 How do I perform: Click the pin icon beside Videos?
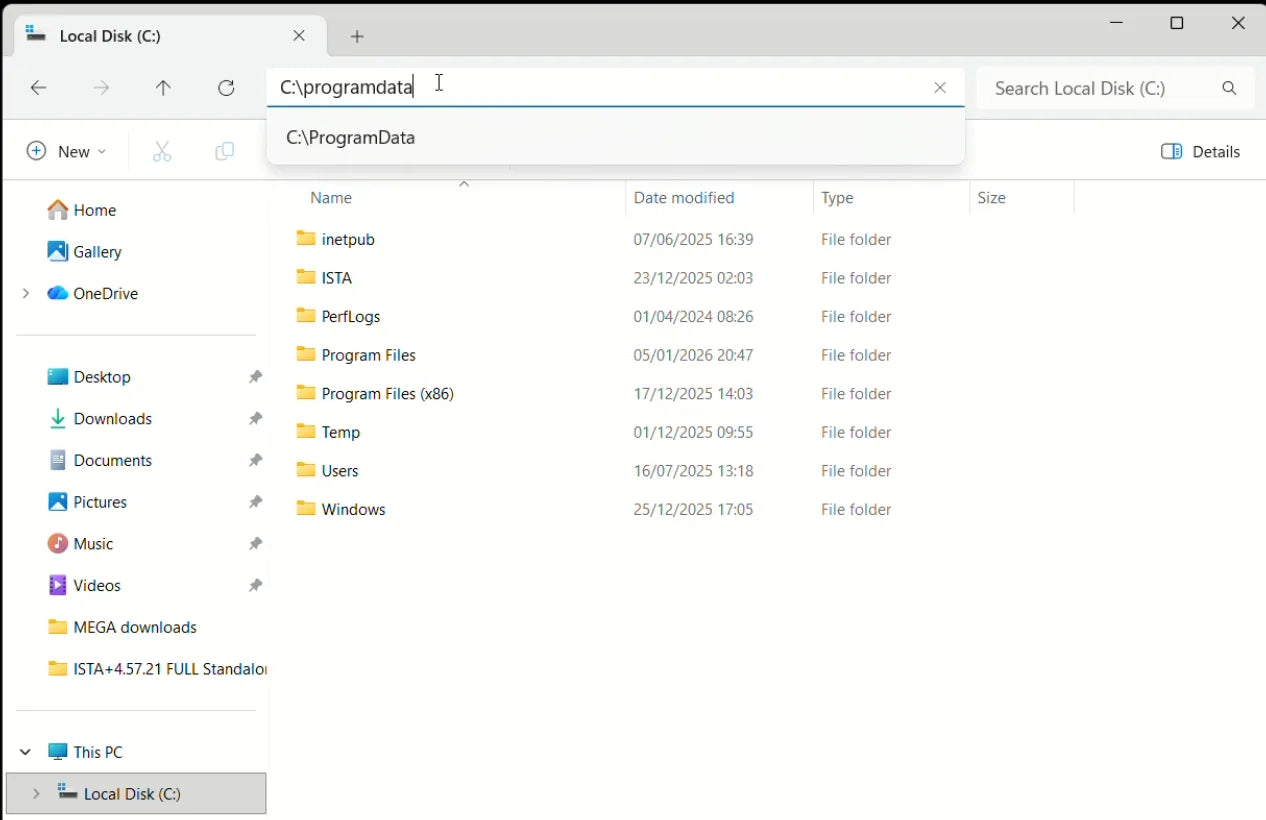[x=256, y=586]
